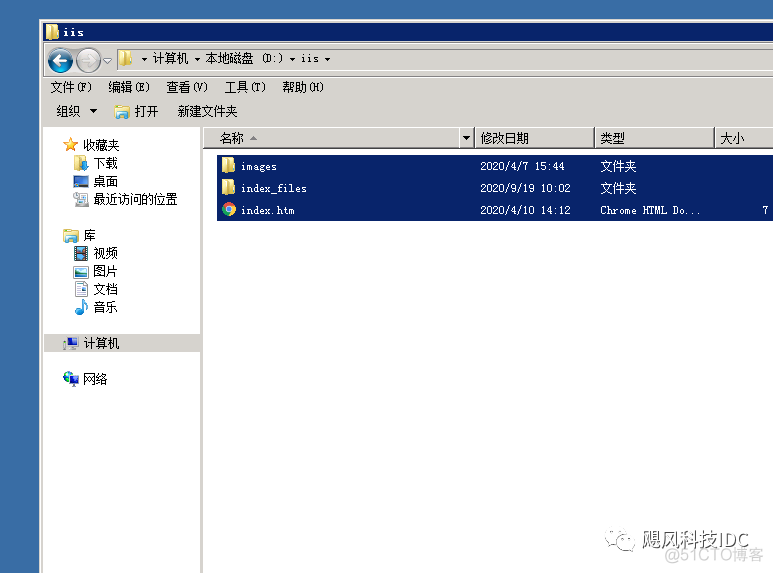The image size is (773, 573).
Task: Click the index_files folder icon
Action: [228, 187]
